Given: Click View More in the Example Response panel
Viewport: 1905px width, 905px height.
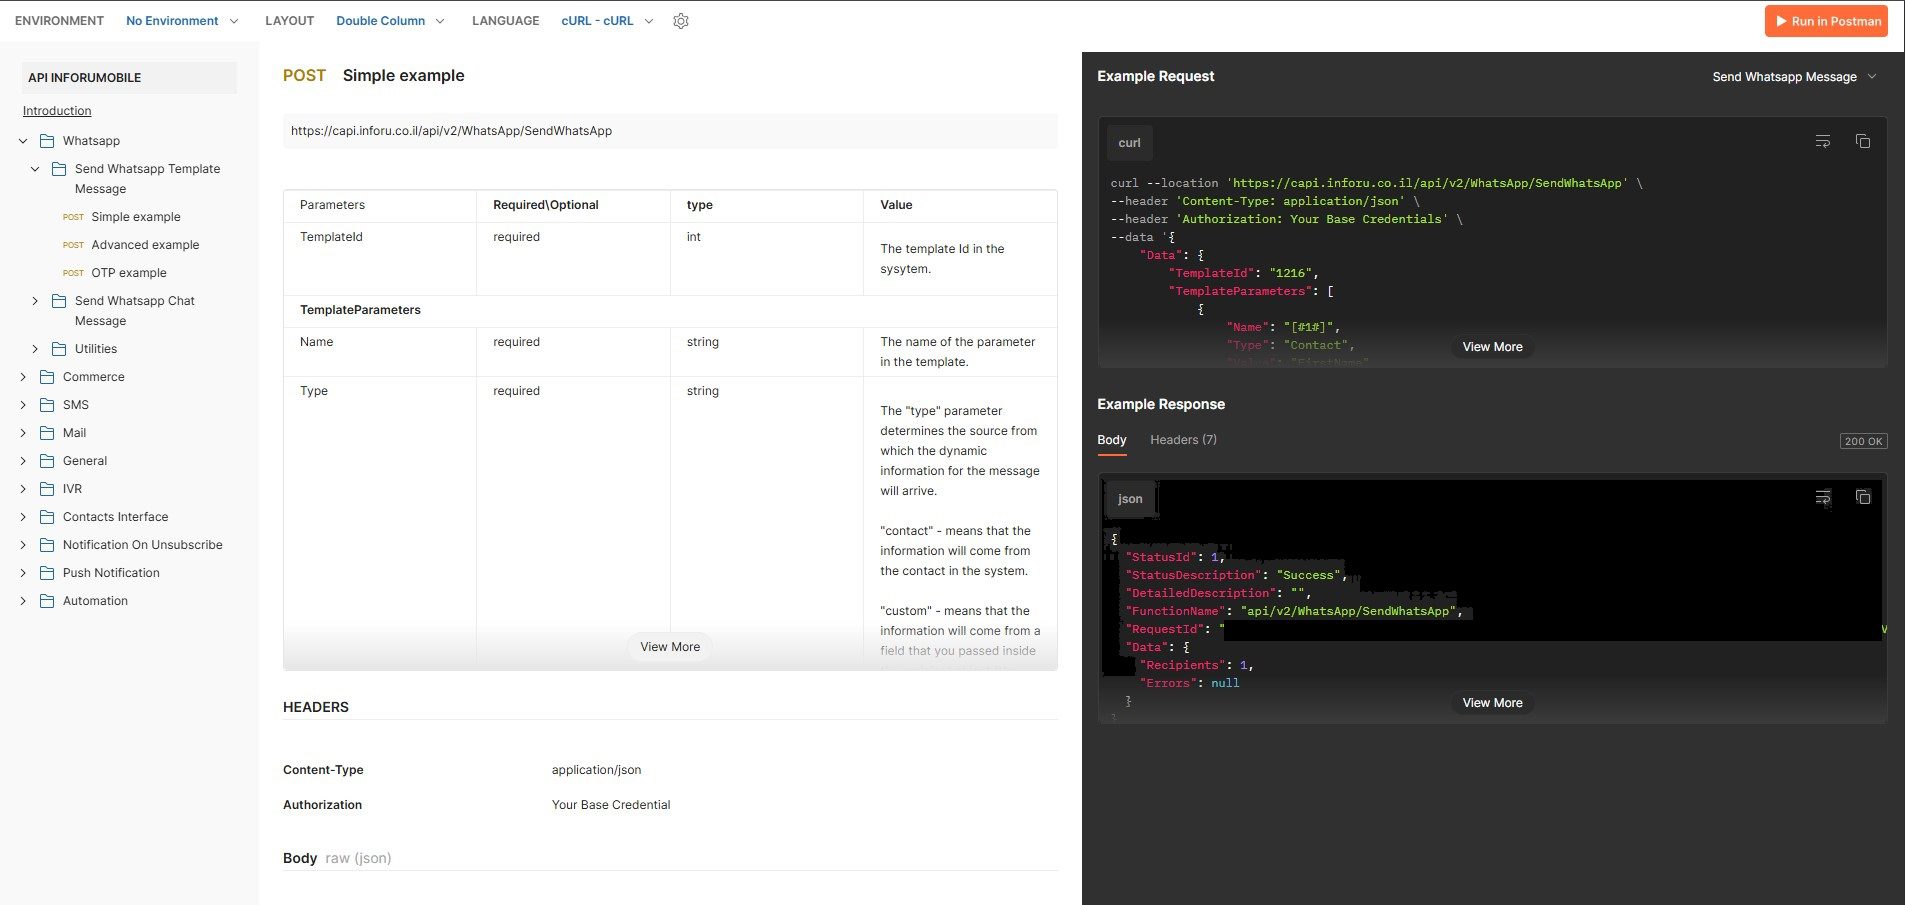Looking at the screenshot, I should (1492, 703).
